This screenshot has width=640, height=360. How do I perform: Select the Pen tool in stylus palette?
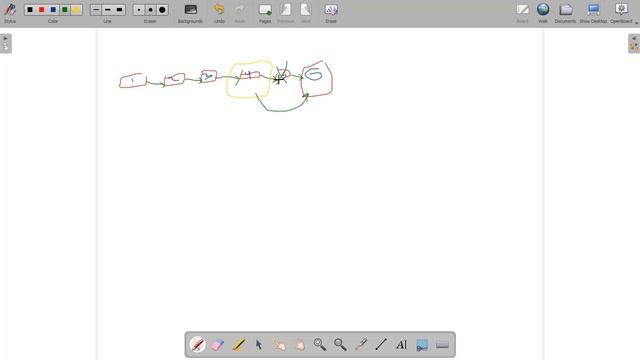[x=198, y=344]
